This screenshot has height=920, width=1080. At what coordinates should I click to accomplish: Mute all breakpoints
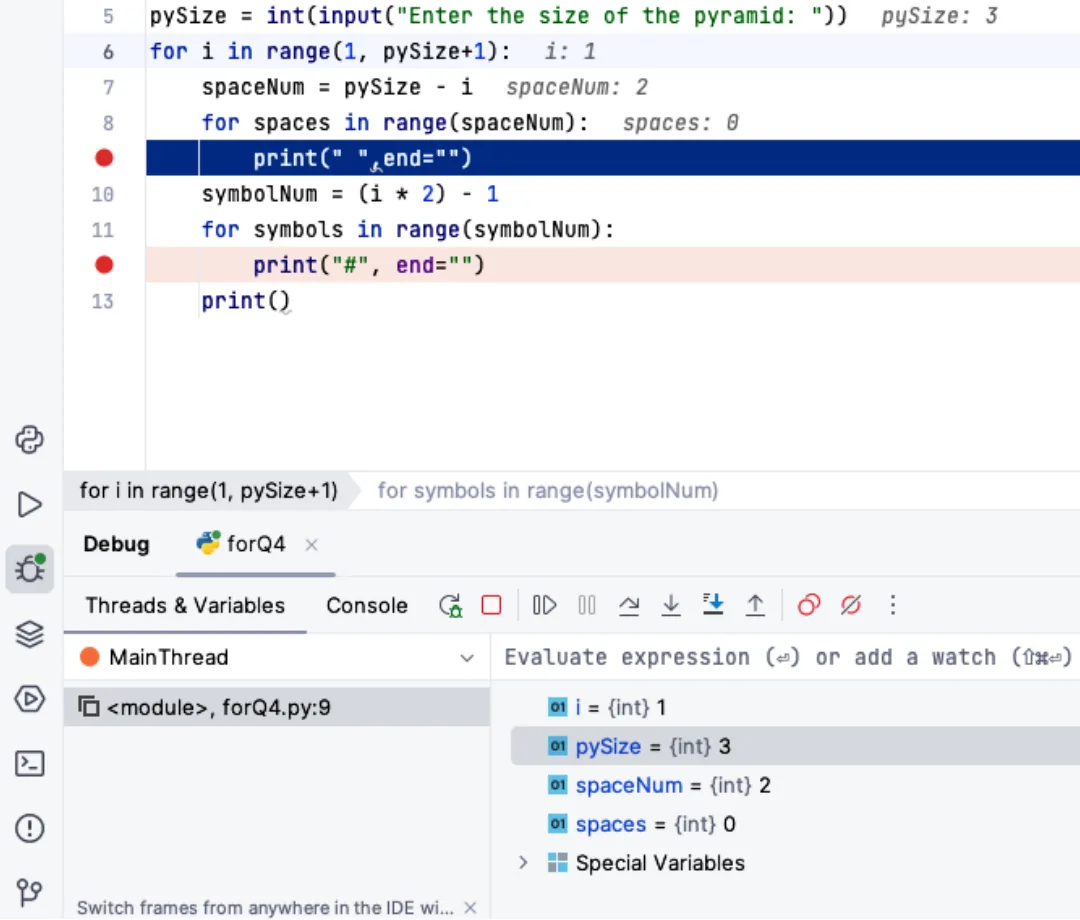851,605
